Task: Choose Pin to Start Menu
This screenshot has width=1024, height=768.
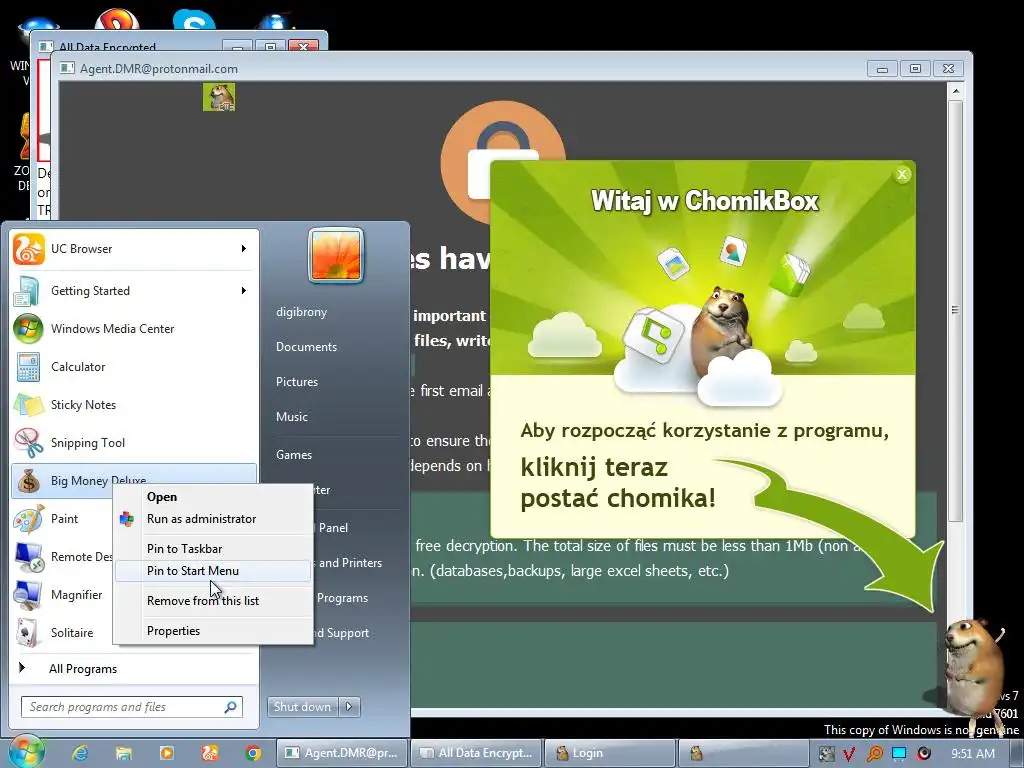Action: click(x=193, y=571)
